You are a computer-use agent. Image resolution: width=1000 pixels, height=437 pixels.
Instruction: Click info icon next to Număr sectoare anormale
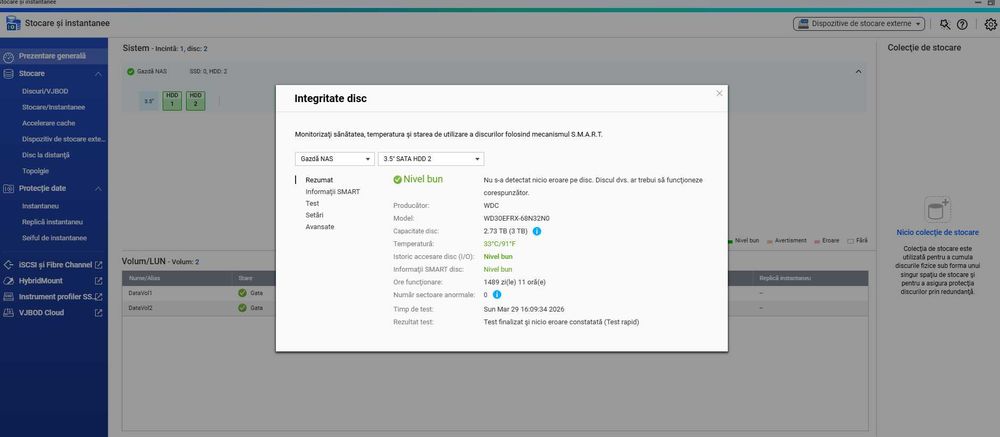tap(497, 295)
